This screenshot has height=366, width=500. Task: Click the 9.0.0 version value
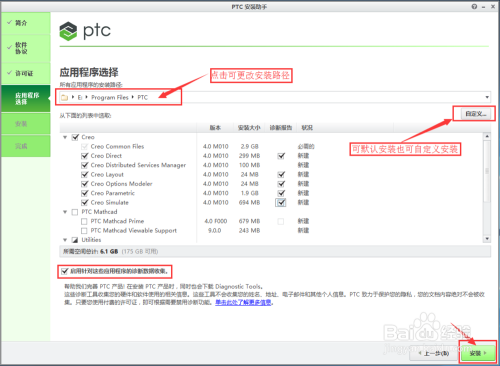[x=215, y=231]
